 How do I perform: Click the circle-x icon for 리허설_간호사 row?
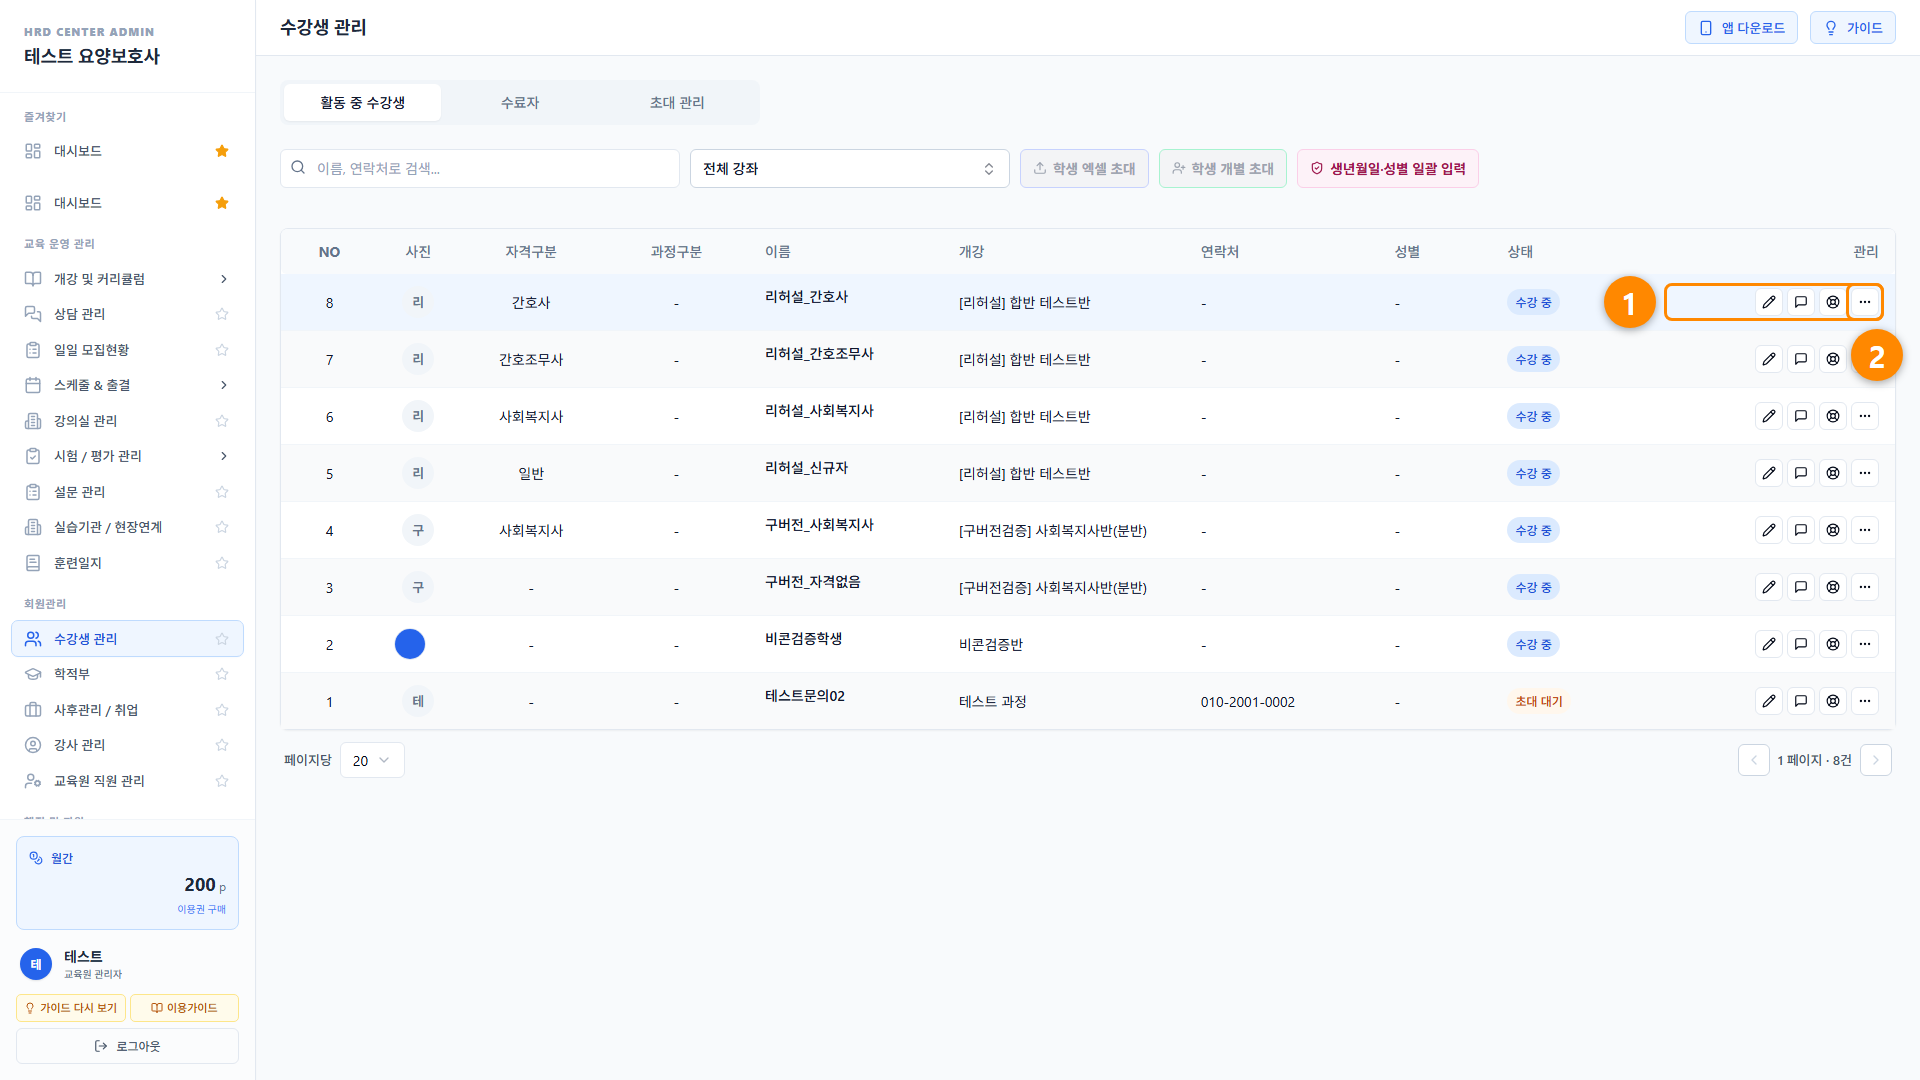(1833, 302)
